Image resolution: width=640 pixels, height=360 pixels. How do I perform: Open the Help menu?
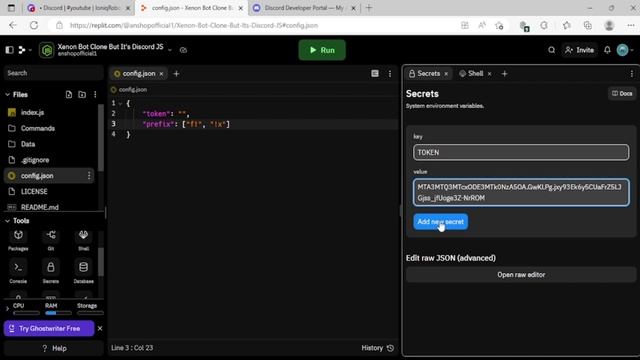click(54, 348)
